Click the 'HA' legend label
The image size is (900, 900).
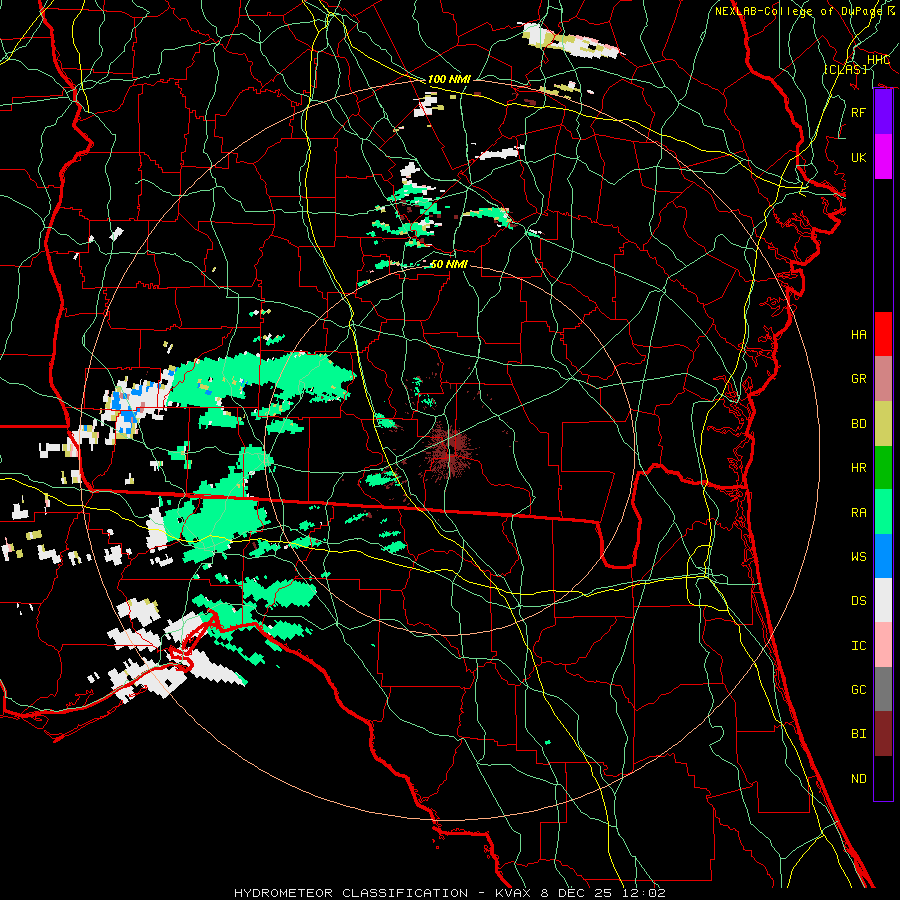(x=859, y=335)
